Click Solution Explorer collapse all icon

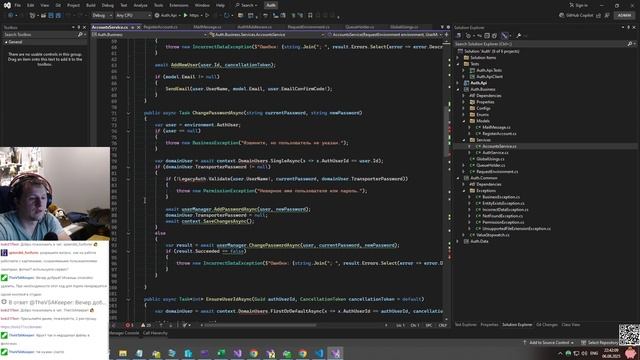(487, 36)
